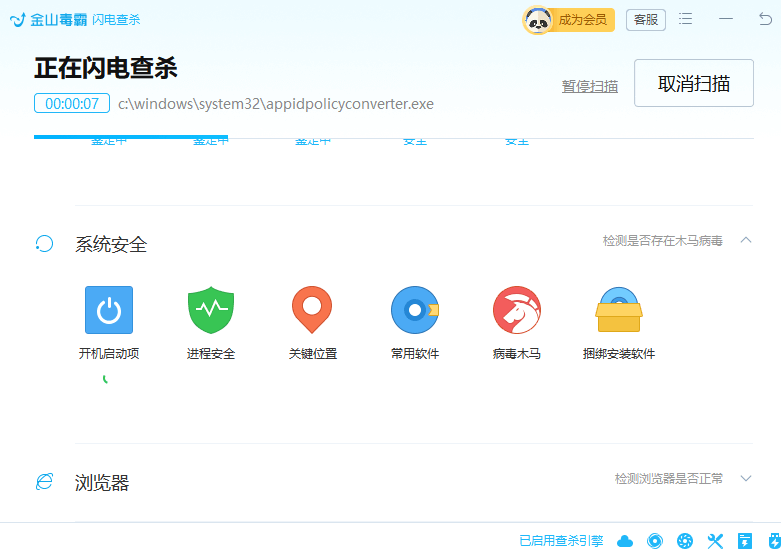781x550 pixels.
Task: Click the blue scan progress bar
Action: pos(131,137)
